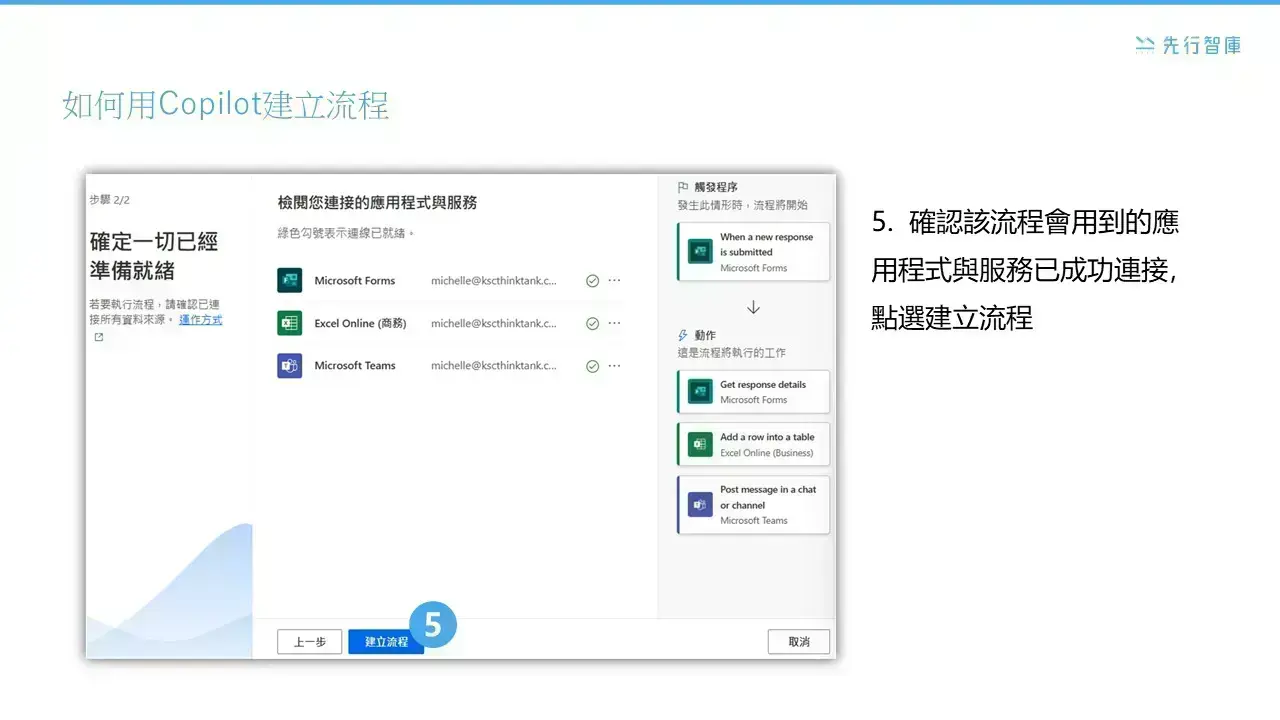Select the 'Get response details' action card
The width and height of the screenshot is (1280, 720).
754,392
